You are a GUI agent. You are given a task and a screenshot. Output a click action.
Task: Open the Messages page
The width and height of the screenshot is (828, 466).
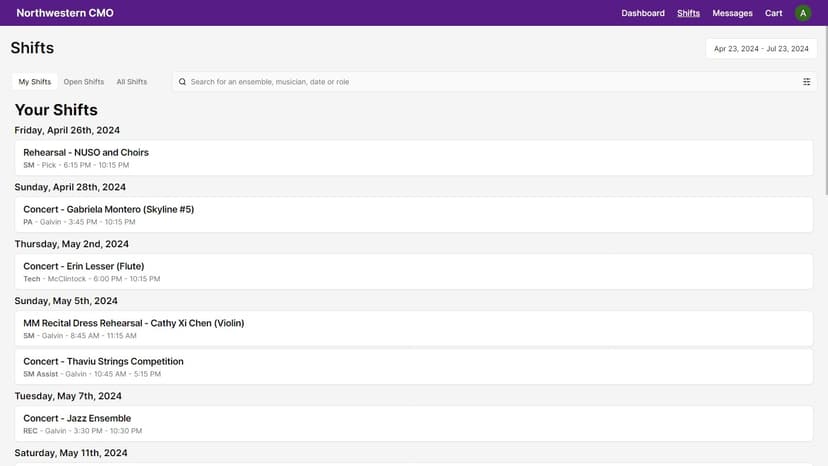tap(732, 13)
